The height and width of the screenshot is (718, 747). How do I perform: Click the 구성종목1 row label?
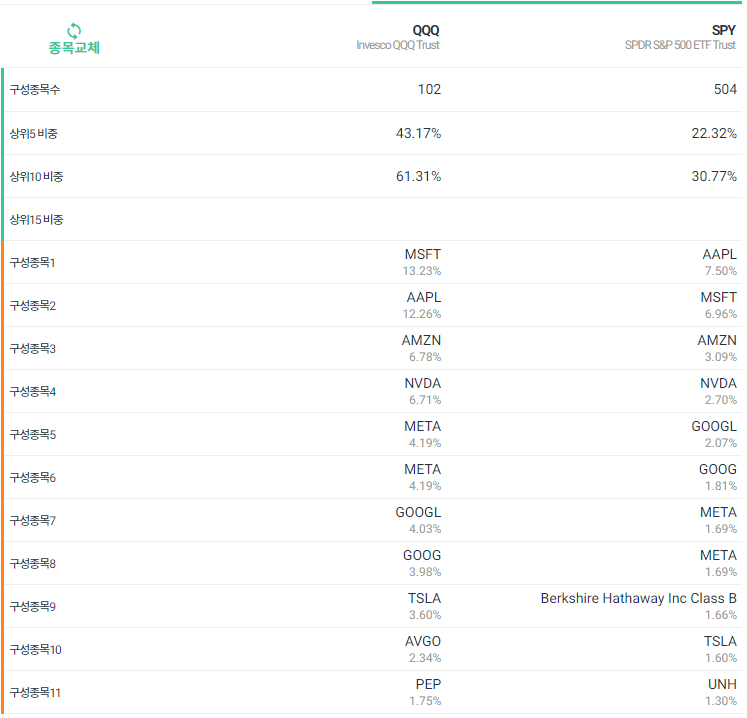click(32, 263)
